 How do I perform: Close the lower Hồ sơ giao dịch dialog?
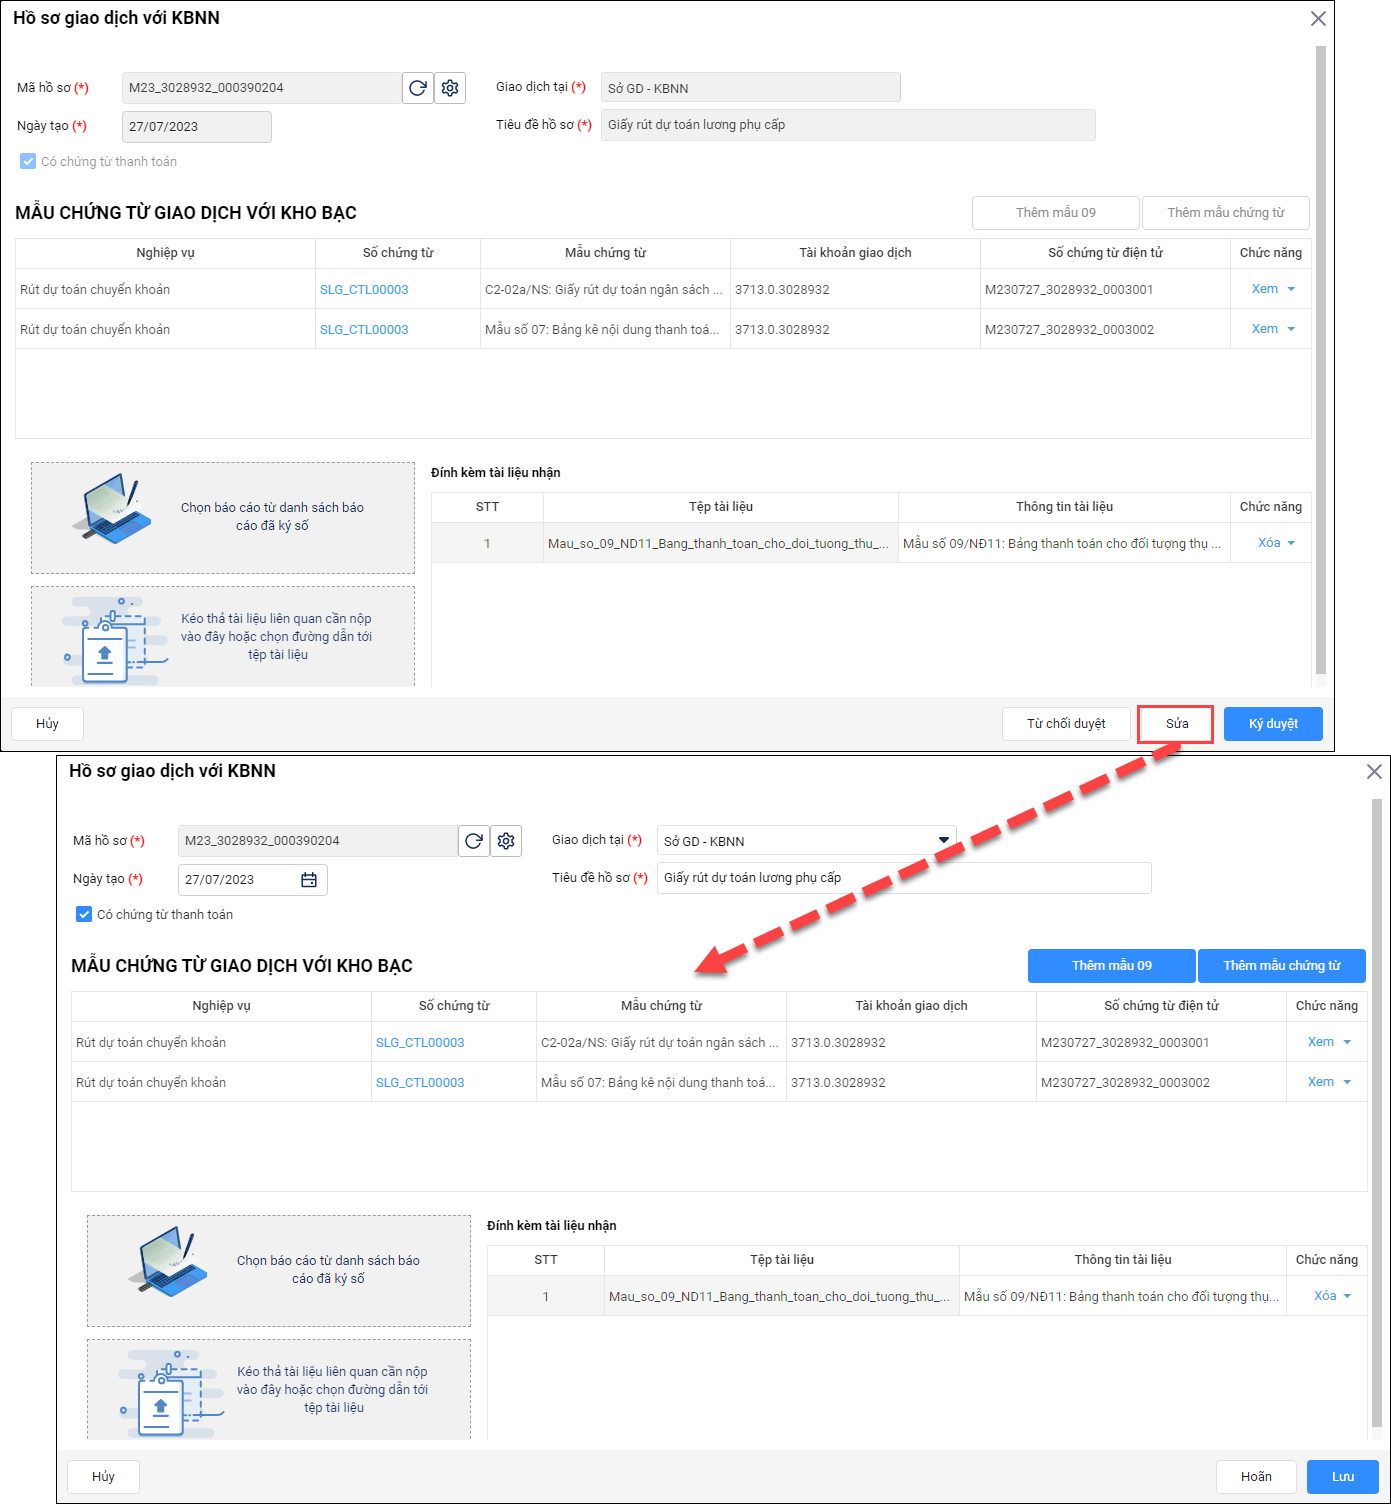coord(1374,771)
